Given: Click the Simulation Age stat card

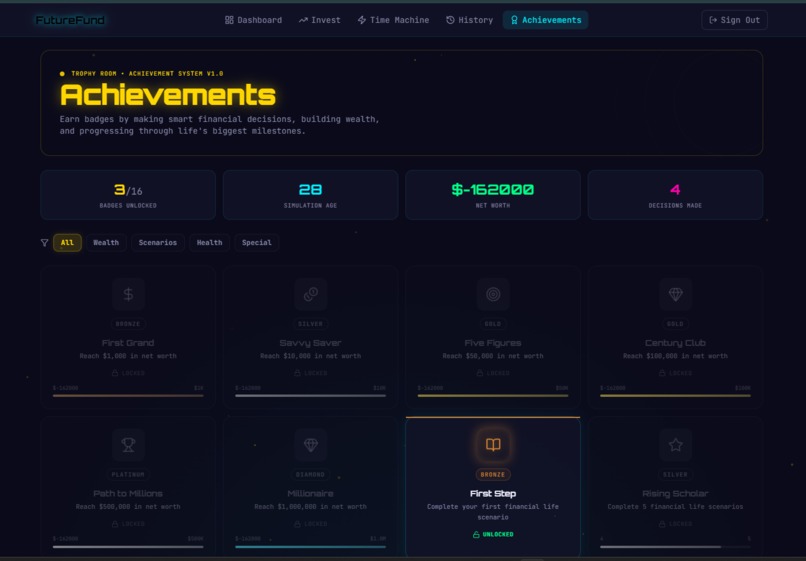Looking at the screenshot, I should pyautogui.click(x=310, y=195).
